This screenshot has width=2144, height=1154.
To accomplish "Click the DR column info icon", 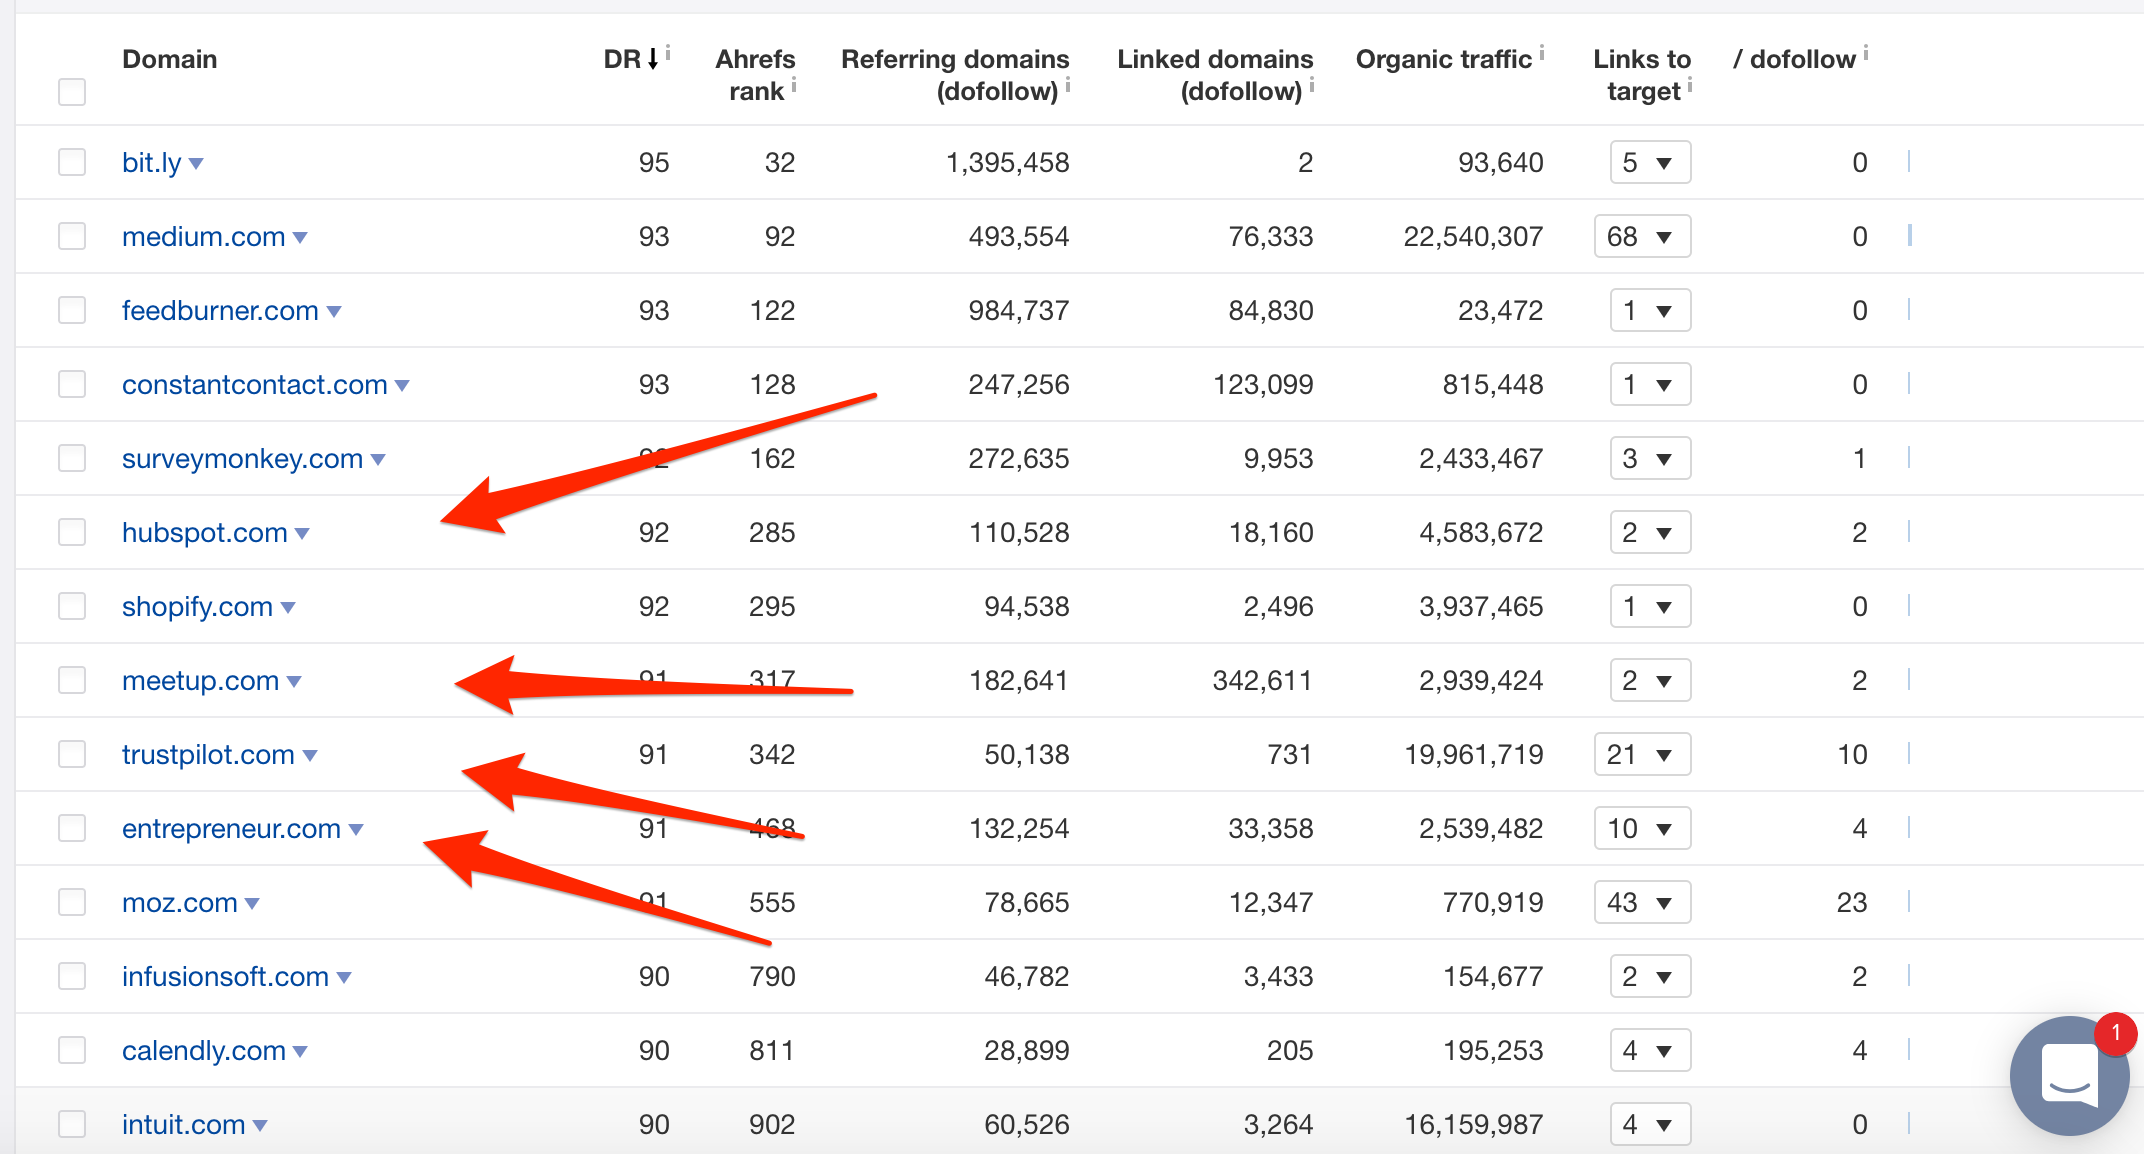I will pos(668,52).
